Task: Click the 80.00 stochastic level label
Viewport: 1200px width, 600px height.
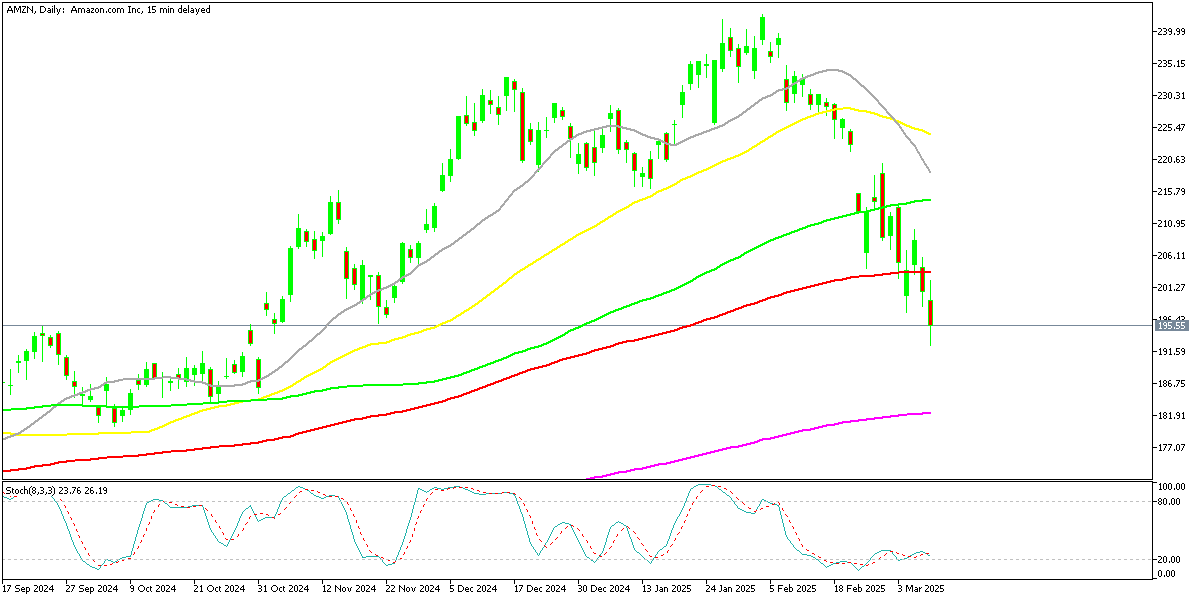Action: pos(1168,502)
